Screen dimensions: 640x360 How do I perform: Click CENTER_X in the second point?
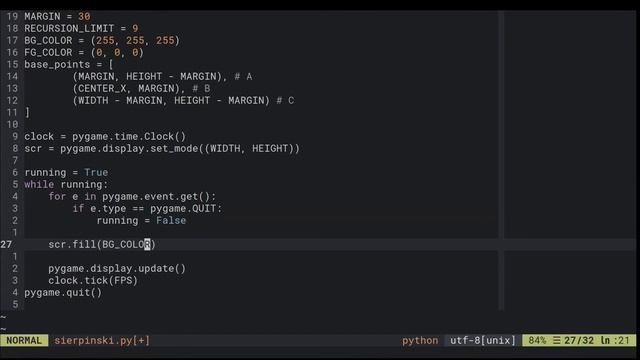[x=102, y=88]
